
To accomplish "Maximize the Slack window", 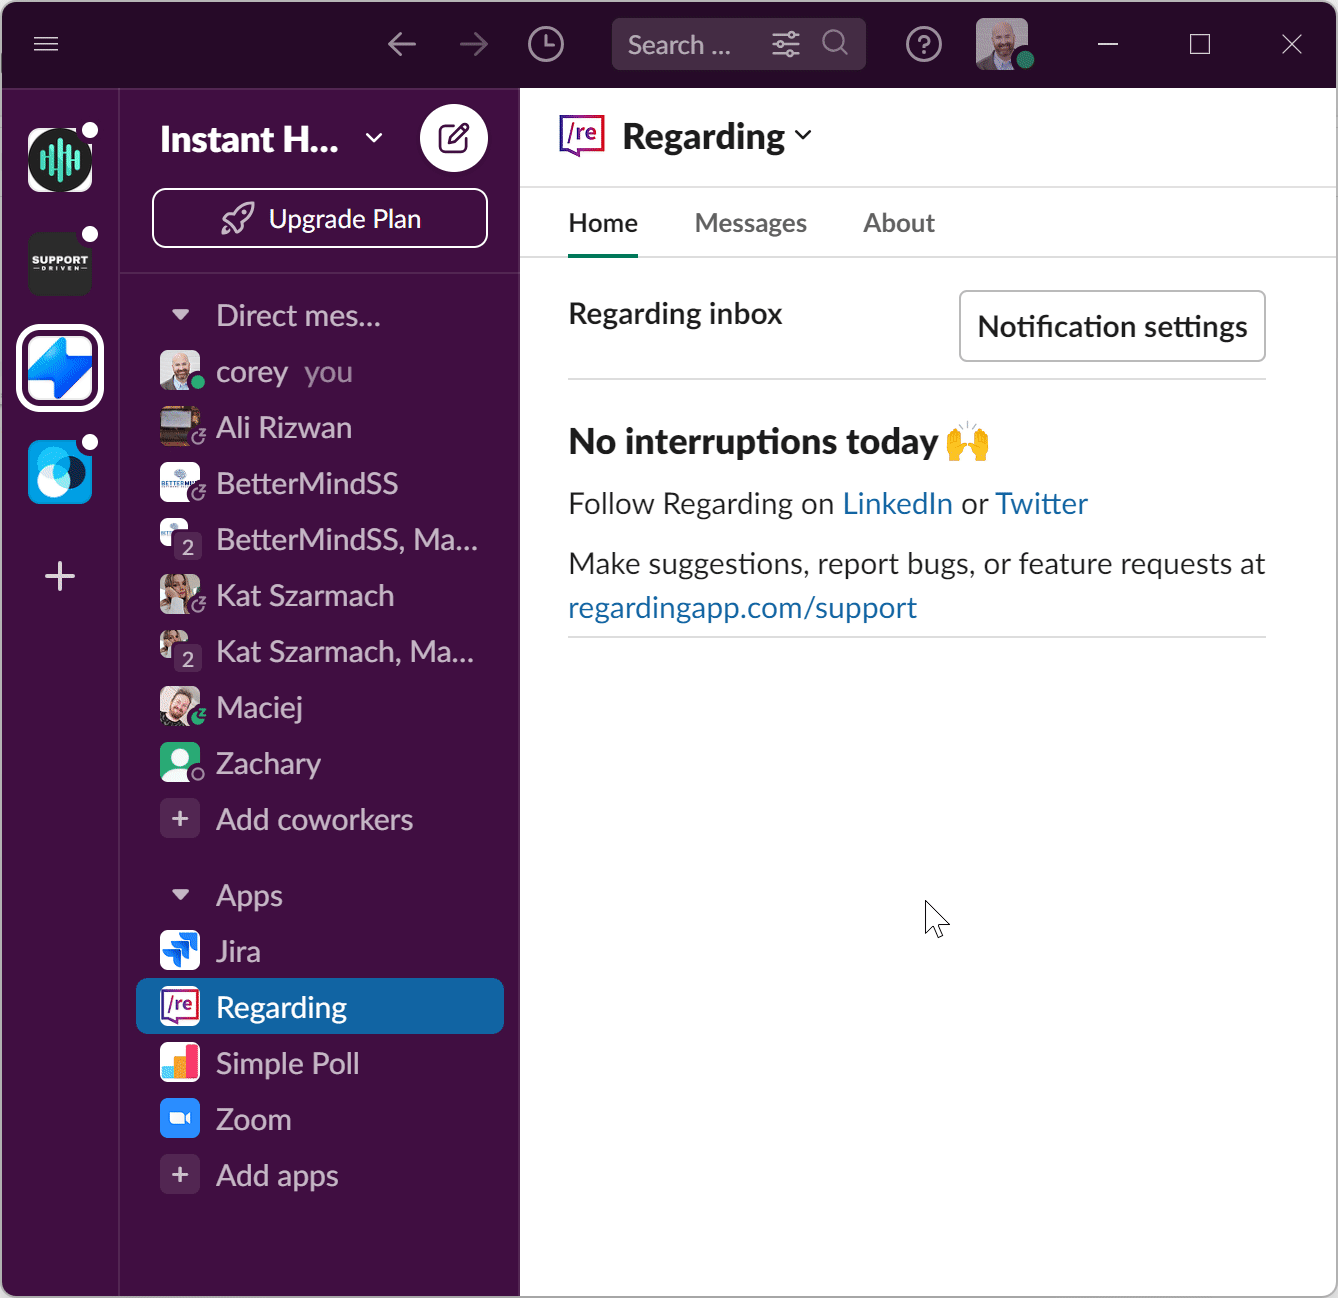I will click(x=1200, y=44).
